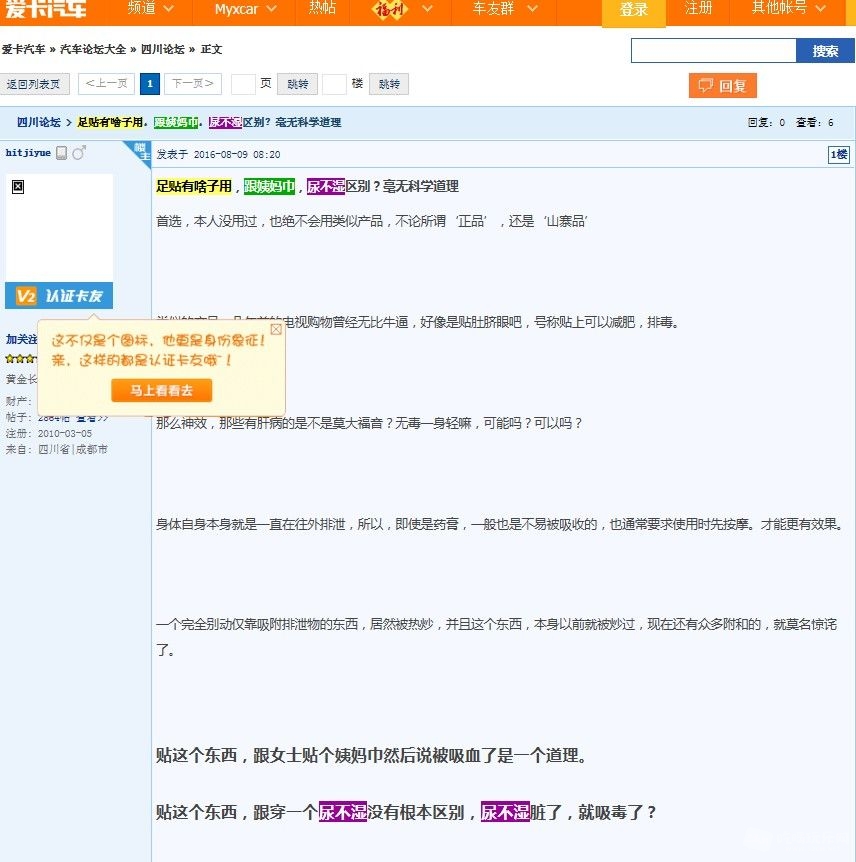Click the 回复: 0 counter

(766, 123)
